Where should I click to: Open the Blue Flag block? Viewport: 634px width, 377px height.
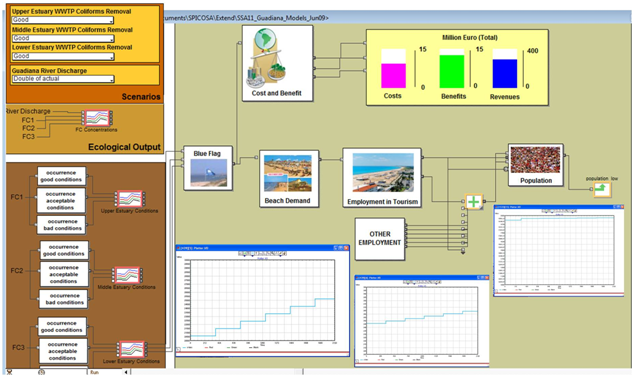click(208, 168)
